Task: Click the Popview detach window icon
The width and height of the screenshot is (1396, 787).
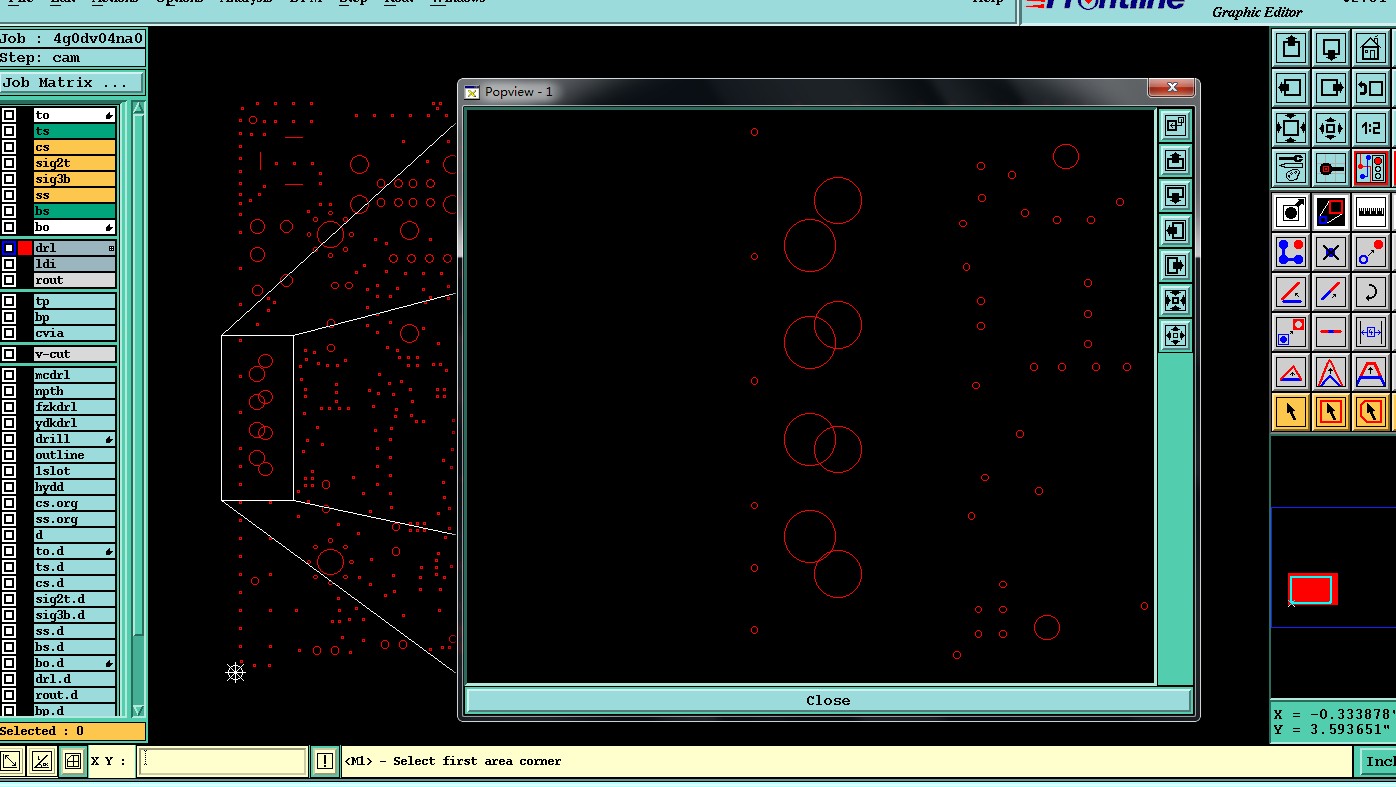Action: pyautogui.click(x=1175, y=125)
